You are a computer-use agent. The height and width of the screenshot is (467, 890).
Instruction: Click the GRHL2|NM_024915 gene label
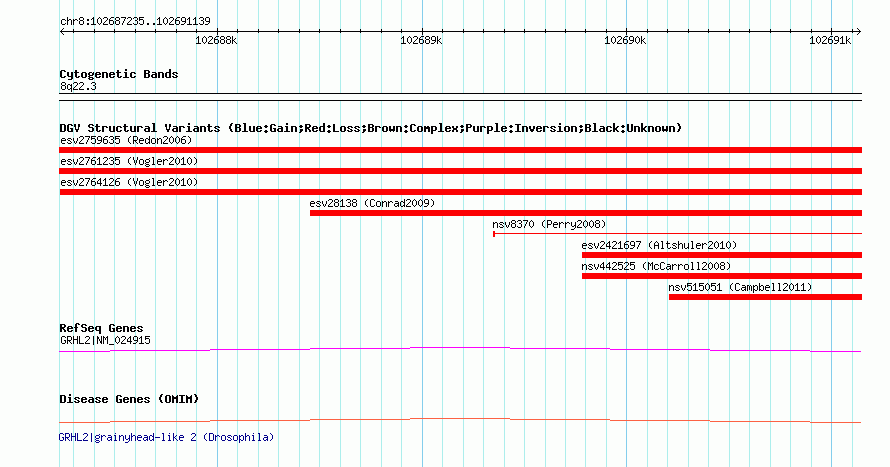pyautogui.click(x=105, y=340)
